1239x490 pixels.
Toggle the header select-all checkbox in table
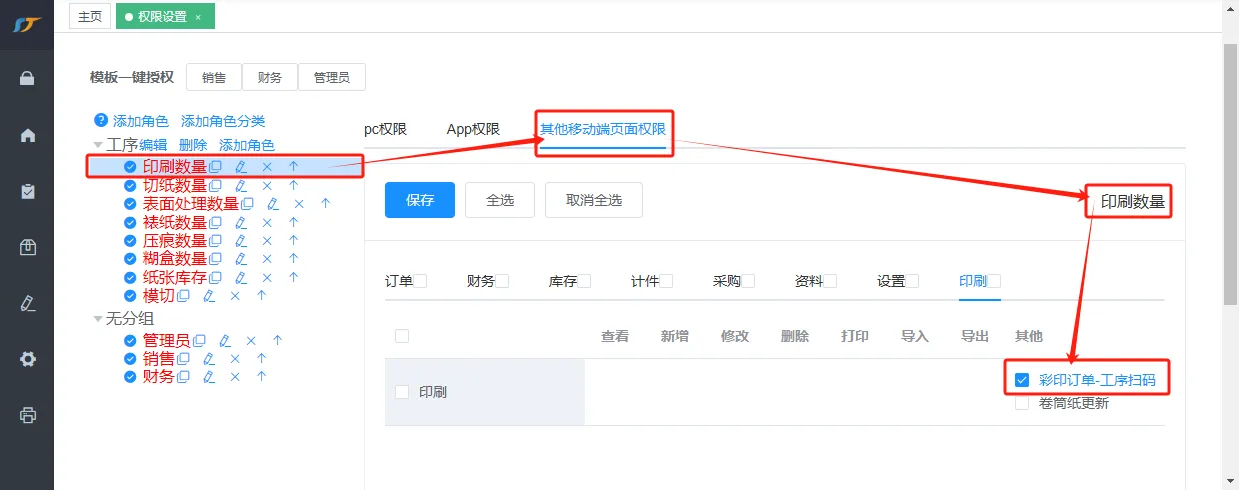[x=402, y=336]
